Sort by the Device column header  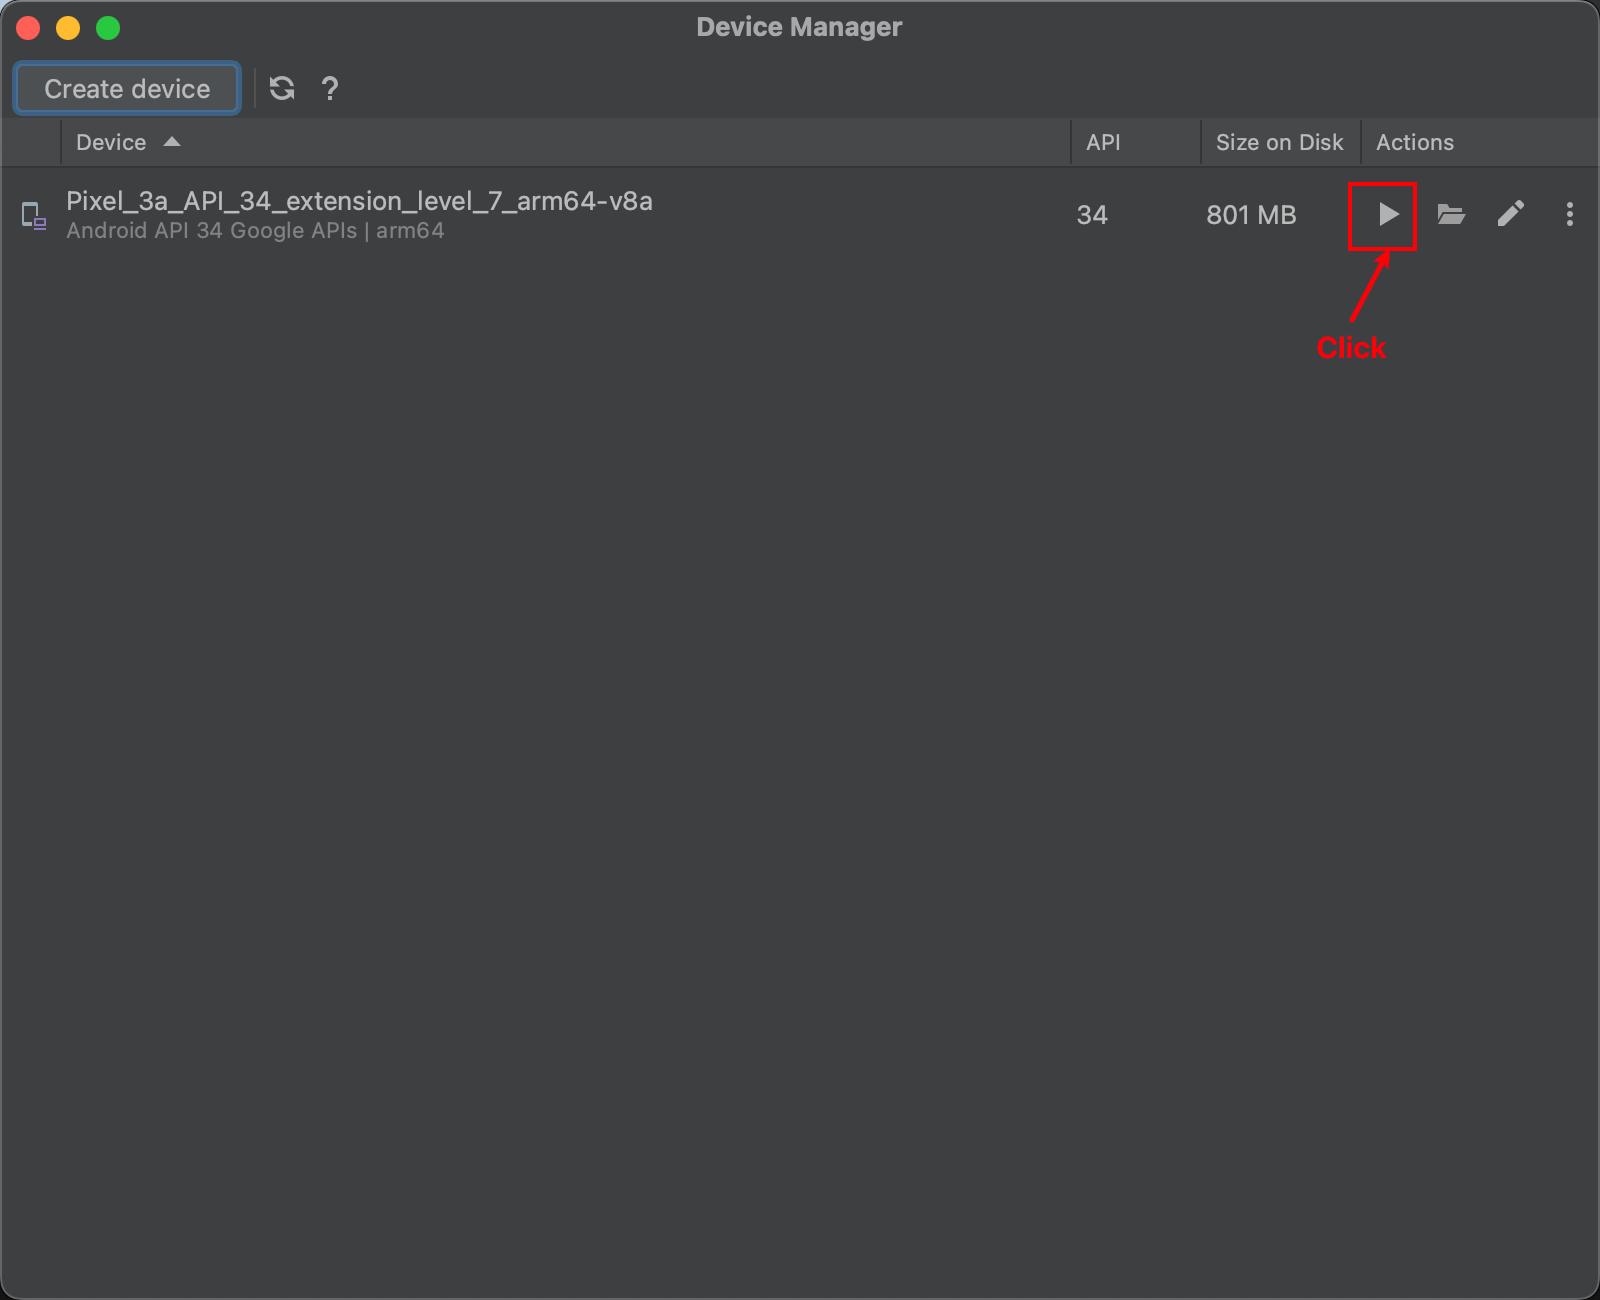click(111, 142)
